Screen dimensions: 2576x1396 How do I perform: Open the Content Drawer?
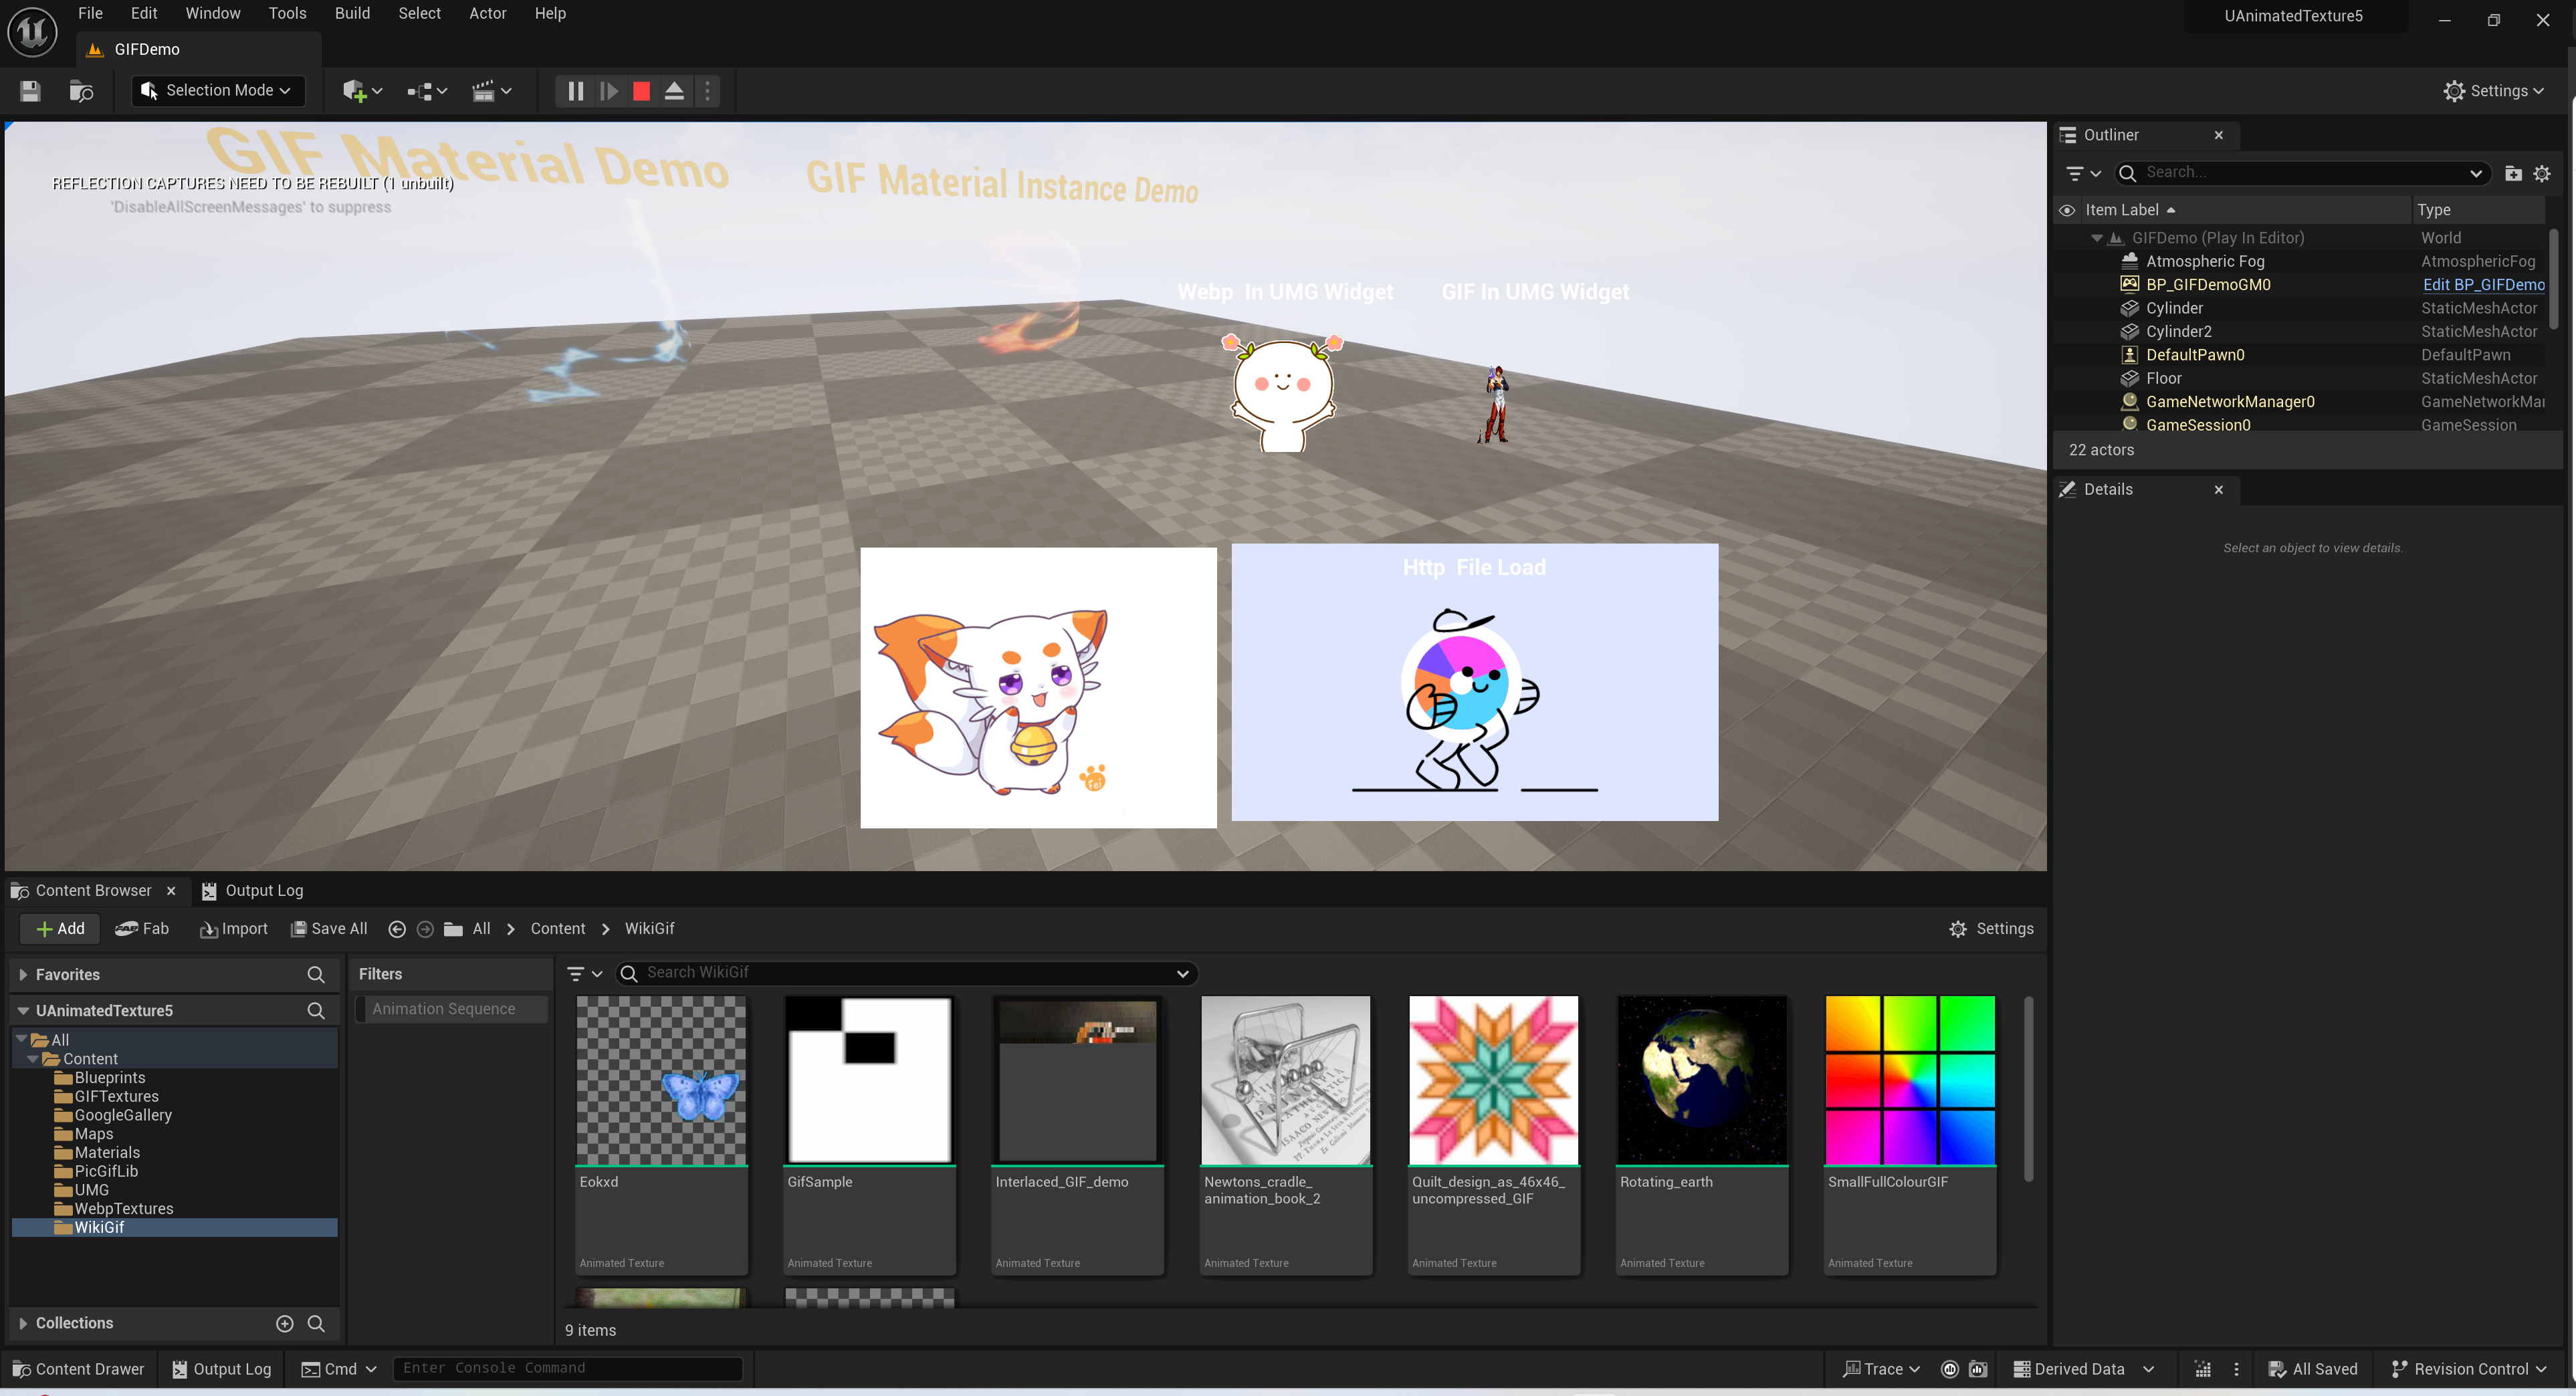(79, 1369)
